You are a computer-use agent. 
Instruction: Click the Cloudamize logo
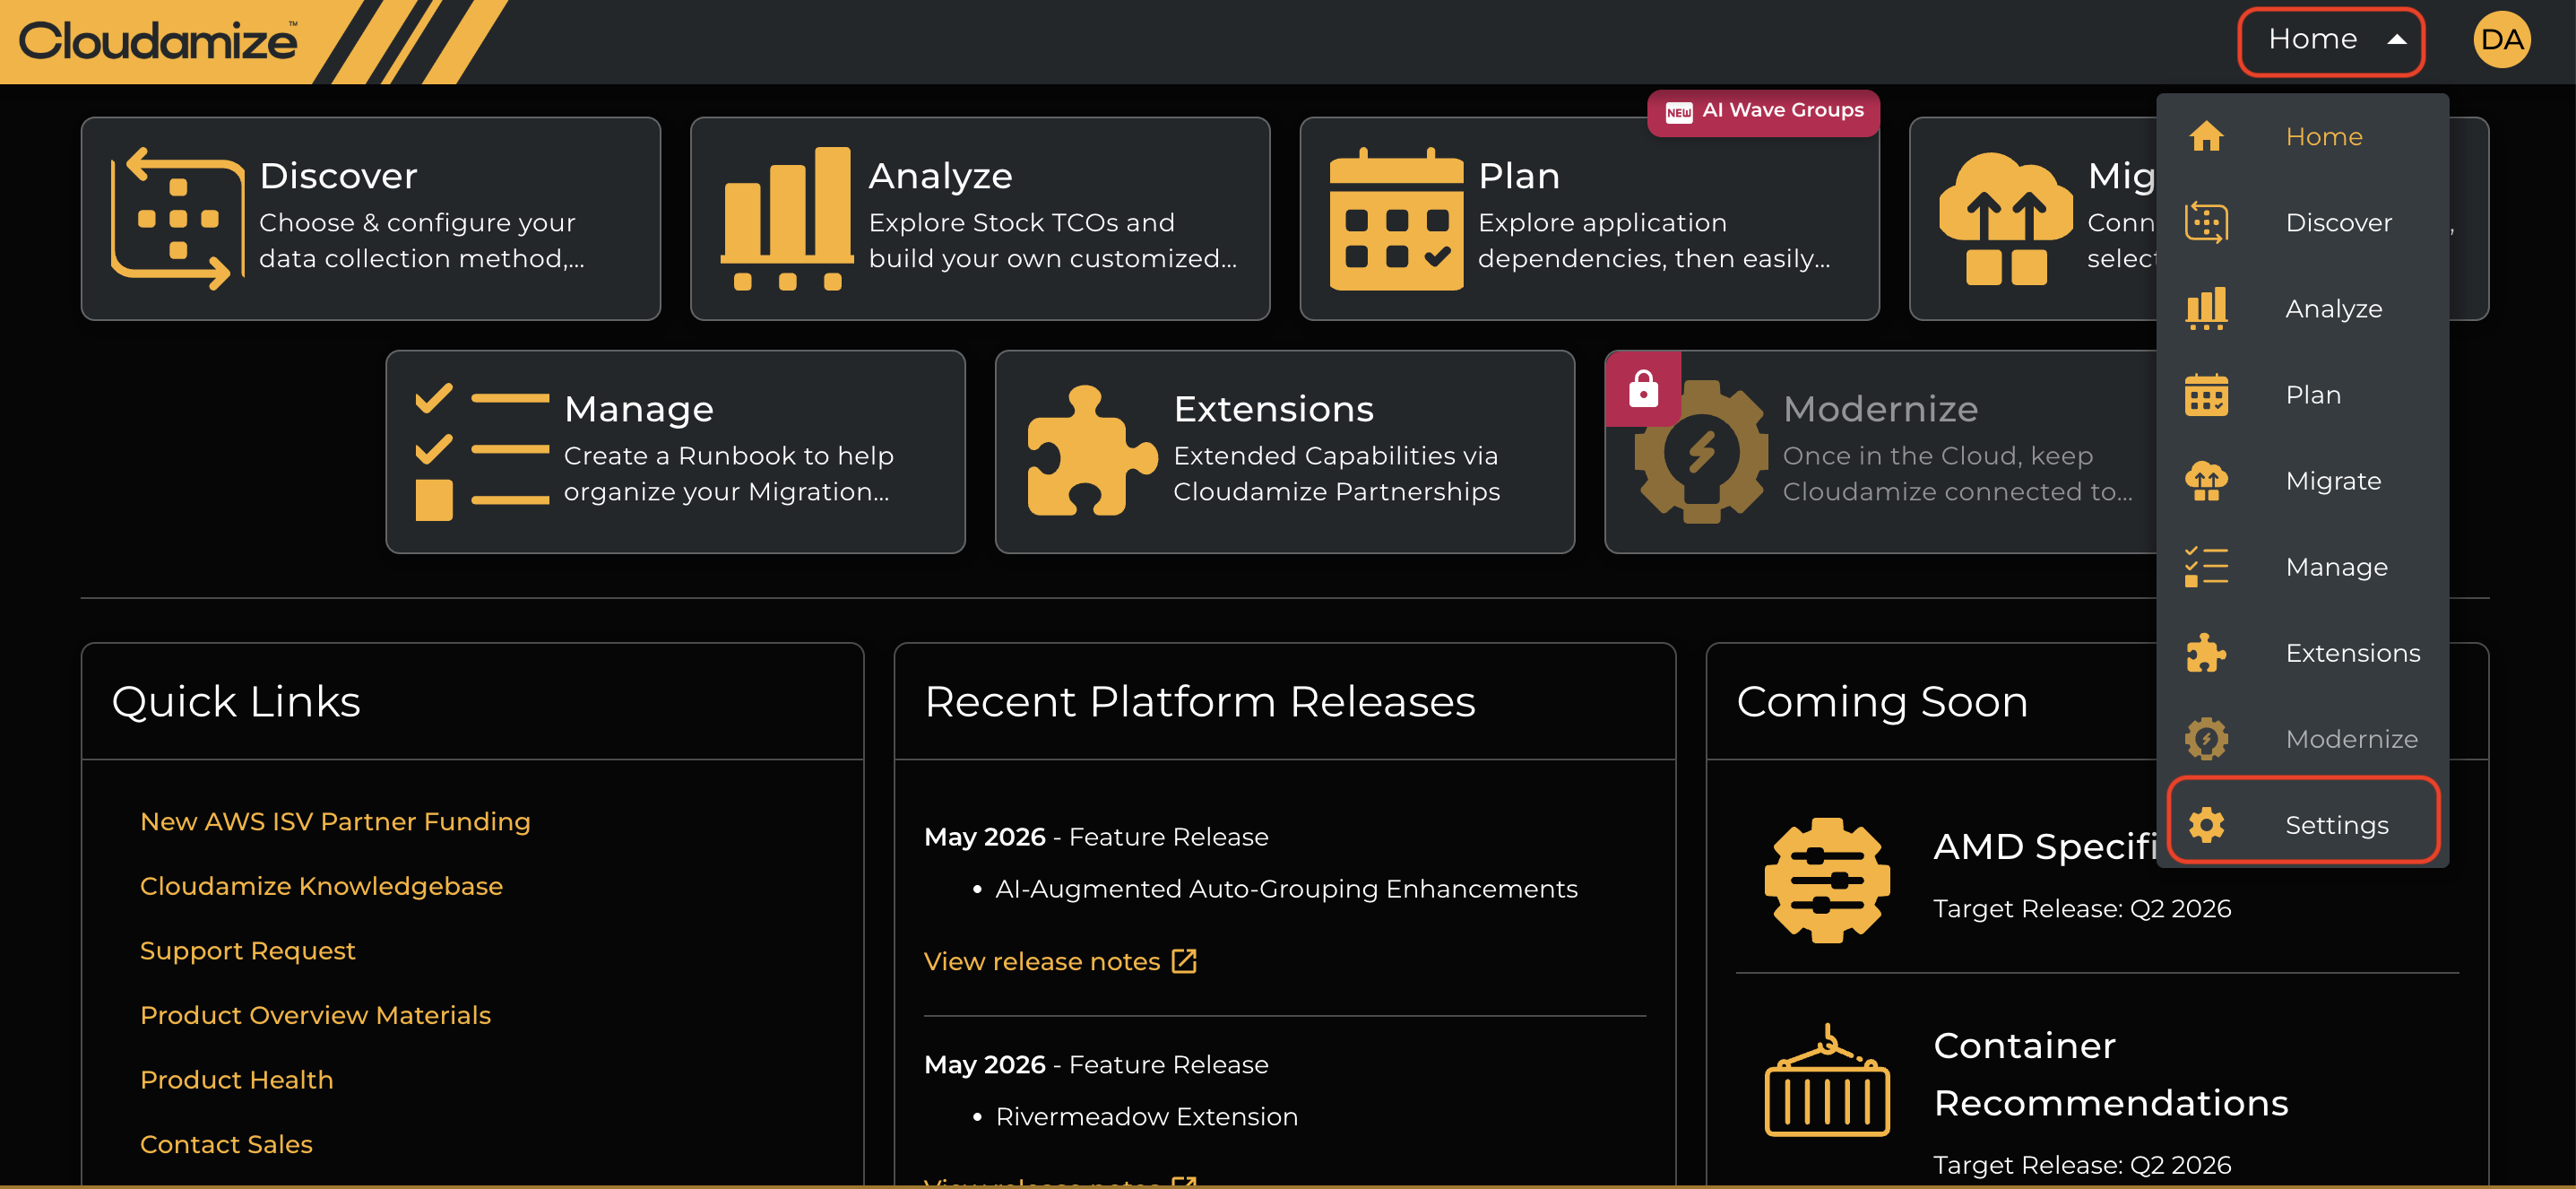158,40
